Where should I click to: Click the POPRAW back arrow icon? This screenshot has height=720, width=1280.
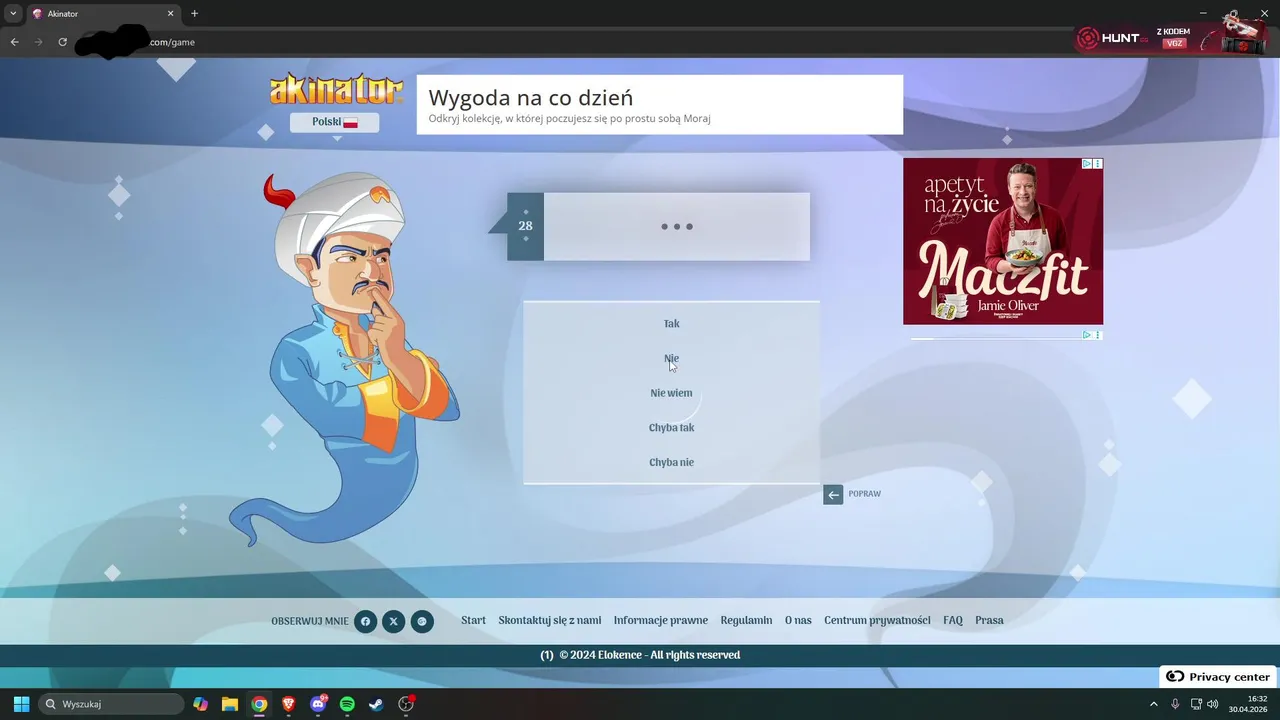[x=833, y=494]
